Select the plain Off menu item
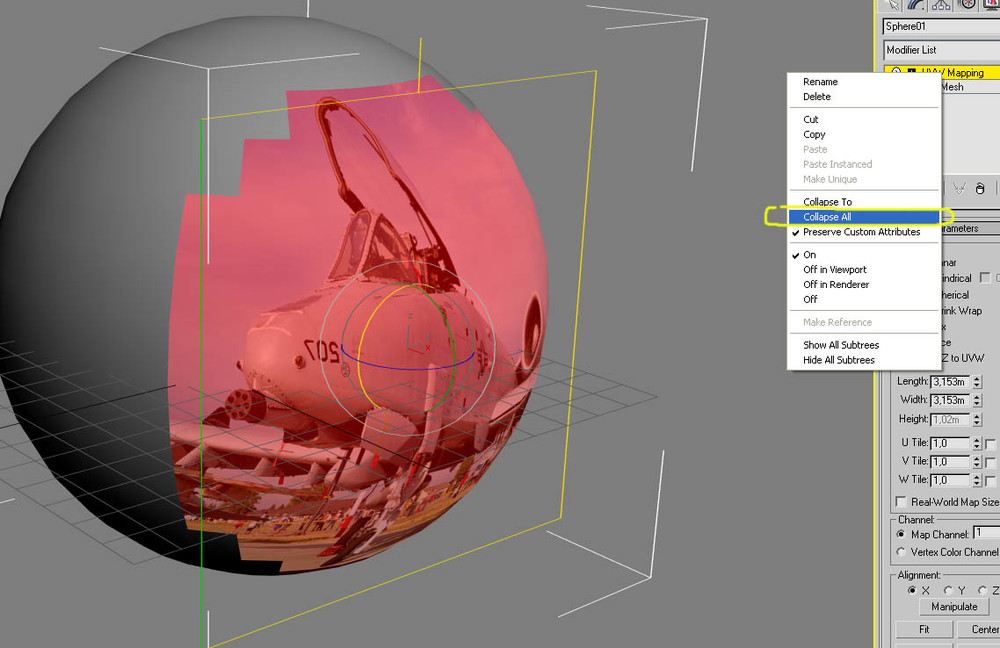This screenshot has width=1000, height=648. pos(810,299)
